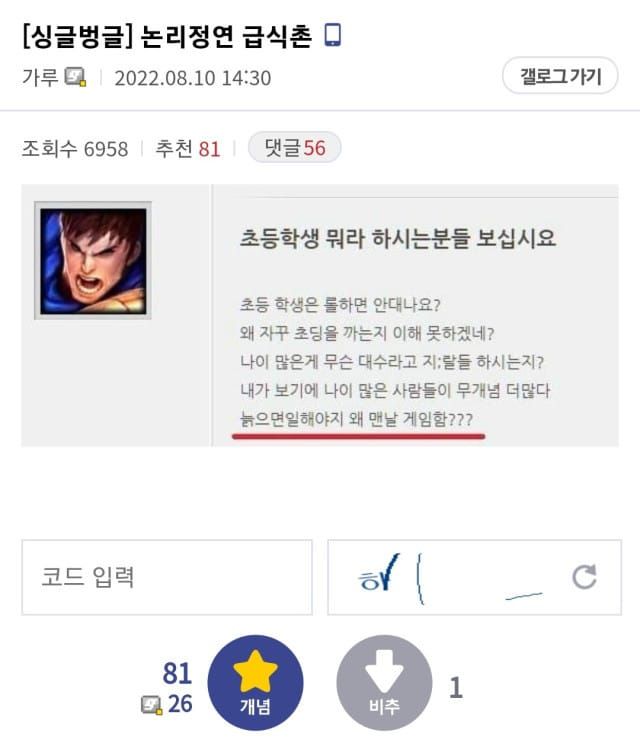The height and width of the screenshot is (743, 640).
Task: Click the 비추 downvote arrow button
Action: tap(384, 682)
